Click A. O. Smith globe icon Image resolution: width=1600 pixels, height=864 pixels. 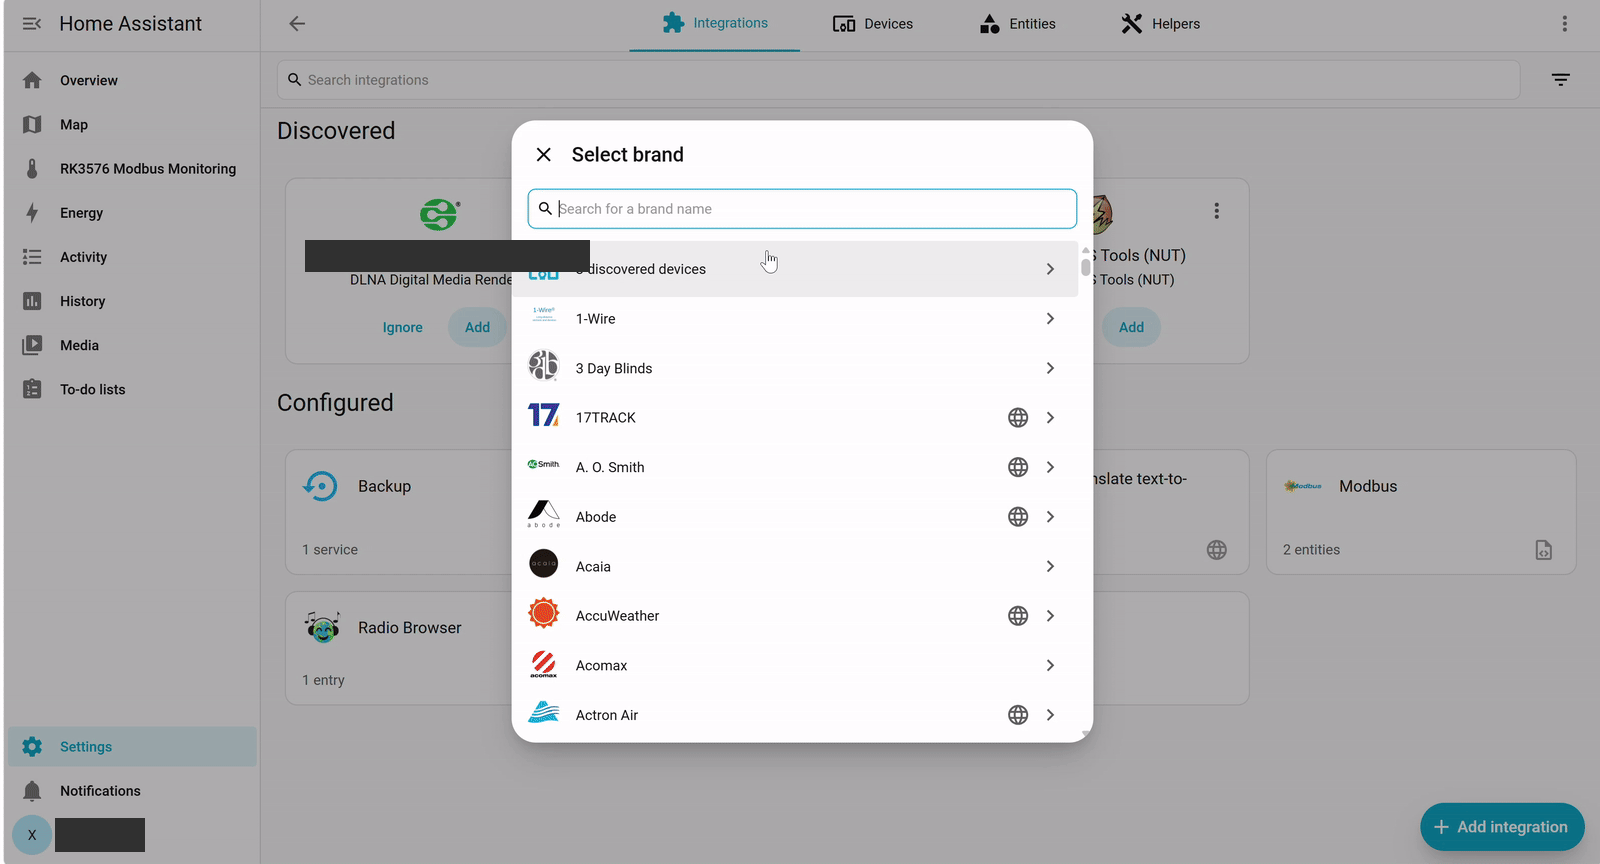[1018, 467]
